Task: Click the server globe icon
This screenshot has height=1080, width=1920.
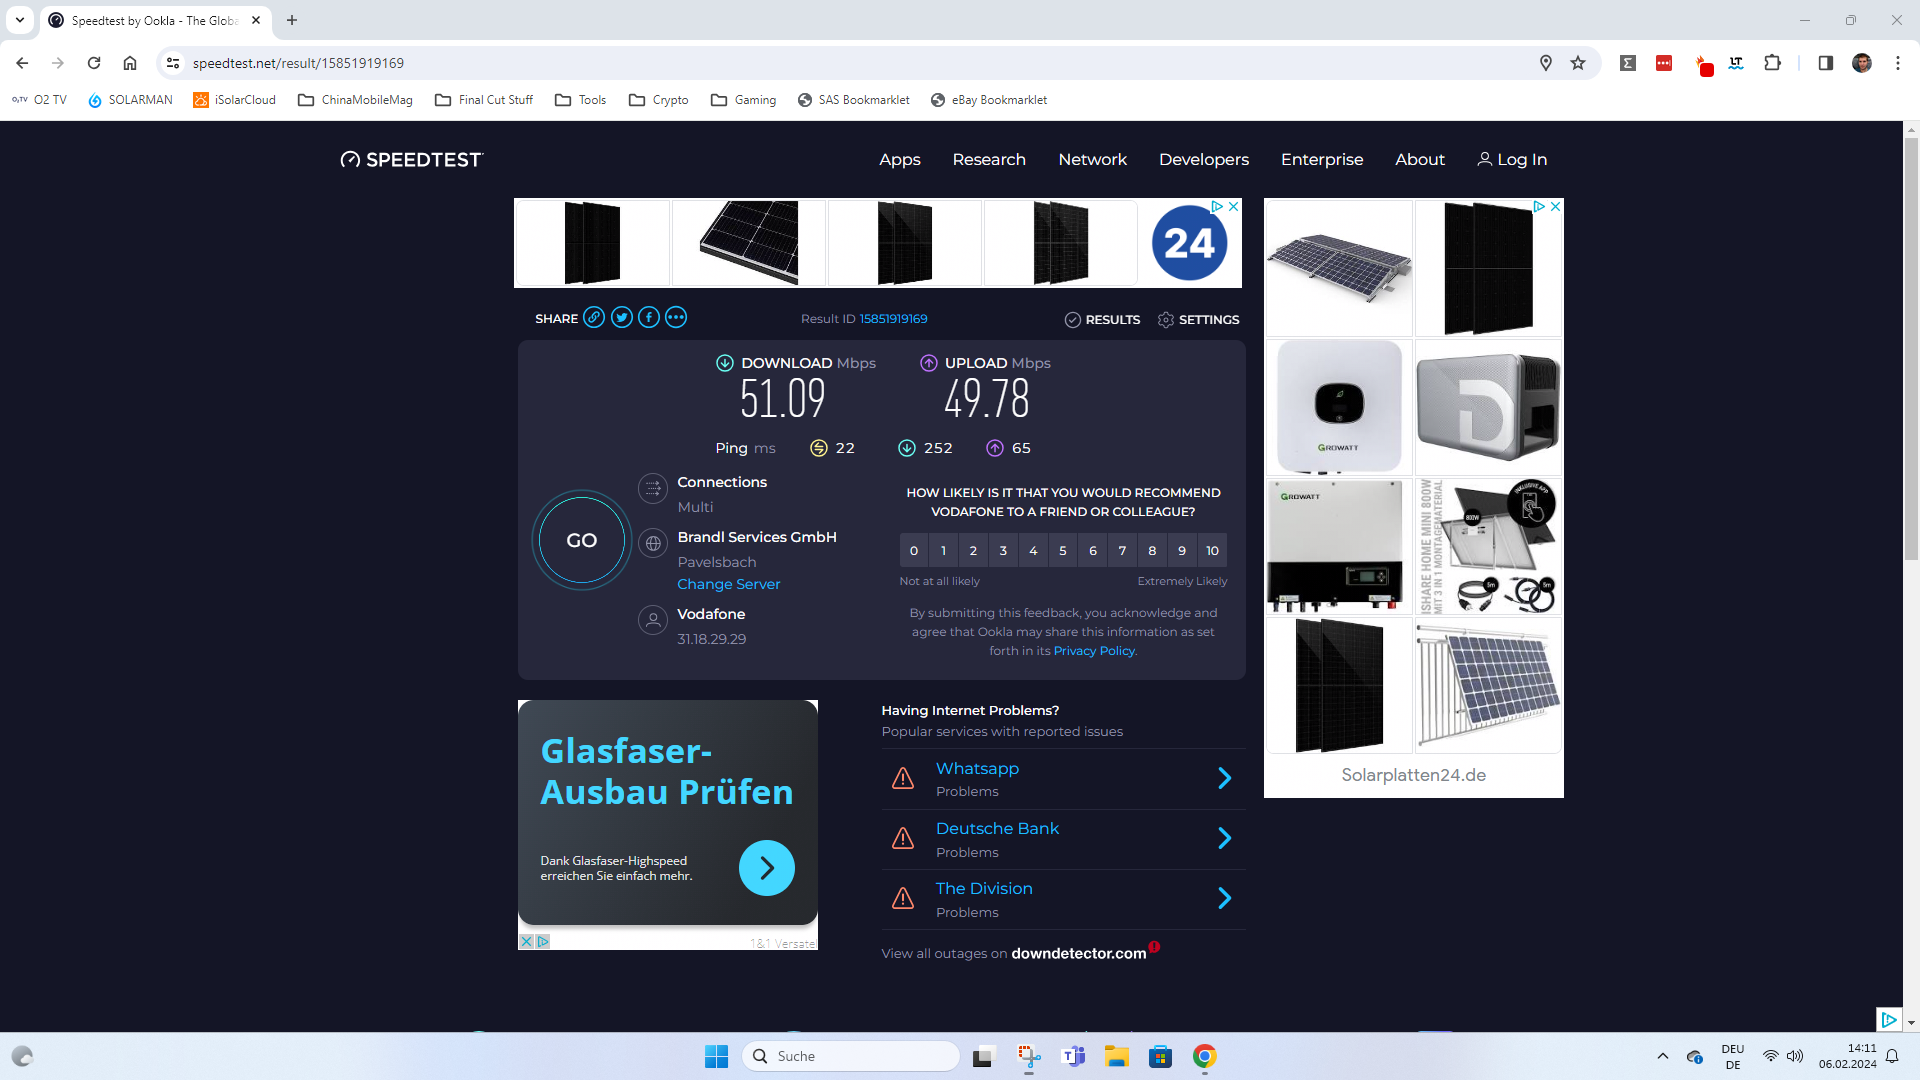Action: pyautogui.click(x=653, y=543)
